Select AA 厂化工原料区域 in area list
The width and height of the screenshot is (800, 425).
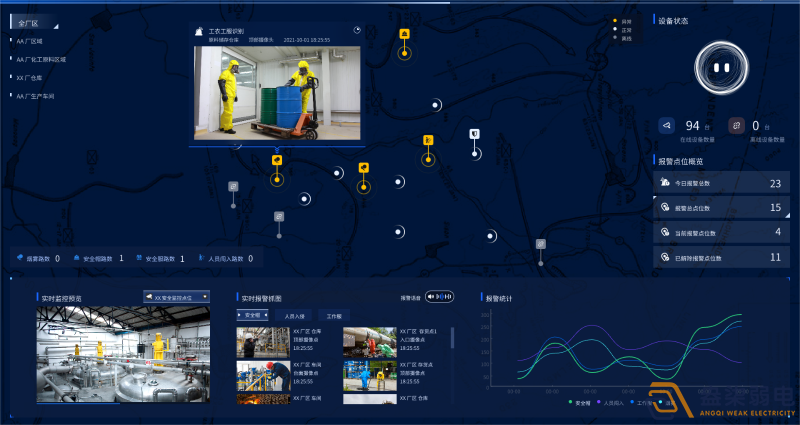[x=41, y=59]
